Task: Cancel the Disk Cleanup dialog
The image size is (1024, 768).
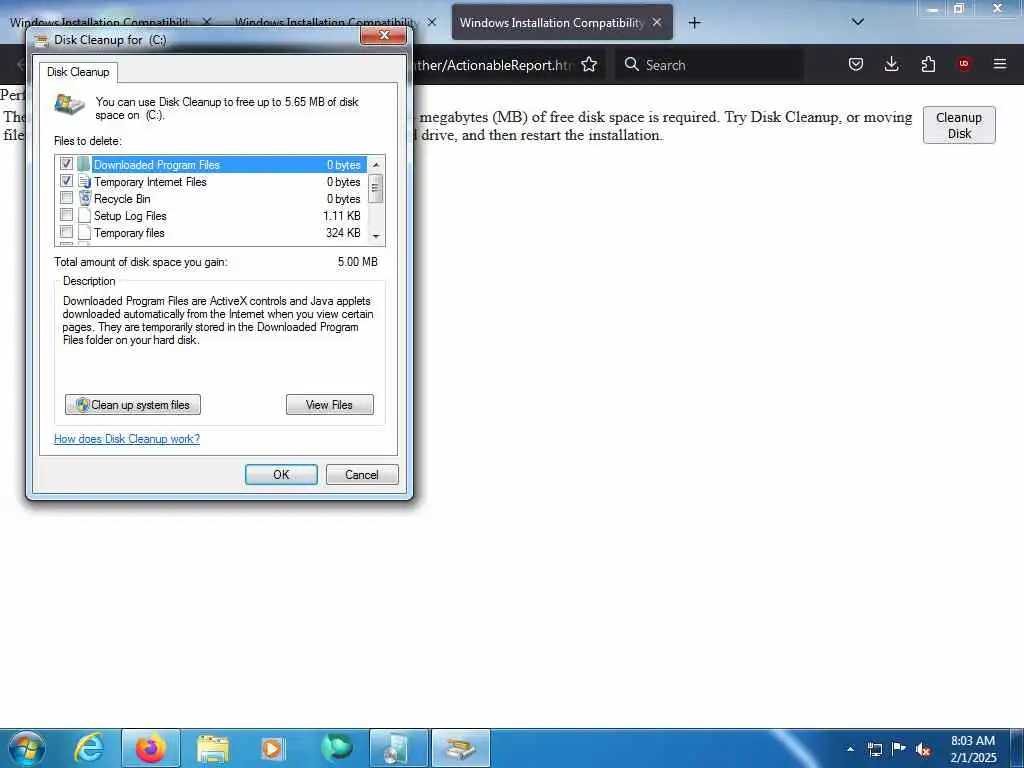Action: click(x=362, y=475)
